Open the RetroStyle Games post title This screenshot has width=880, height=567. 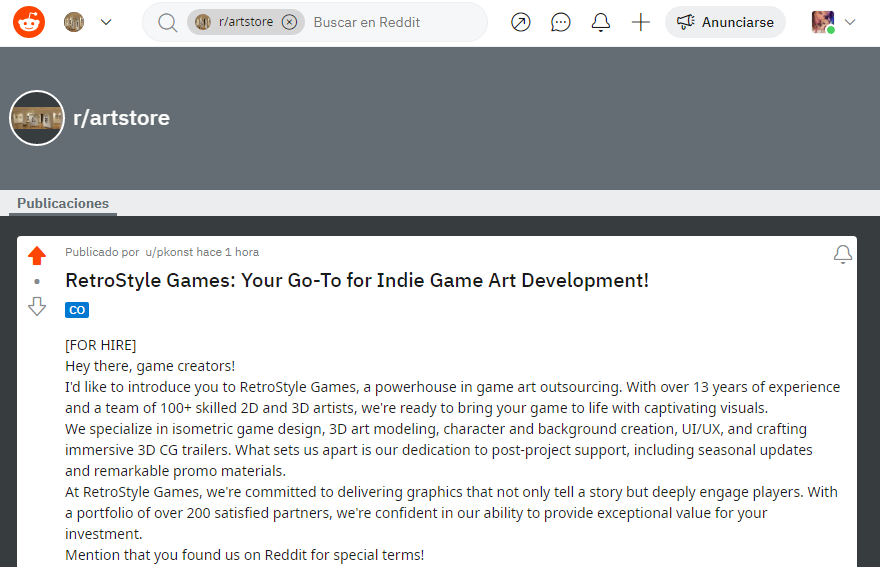(x=357, y=280)
